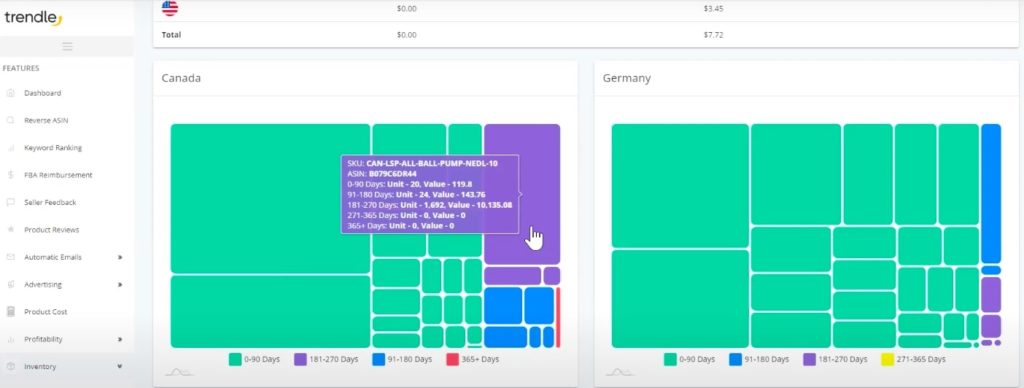Click the Product Reviews star icon
1024x388 pixels.
[10, 230]
